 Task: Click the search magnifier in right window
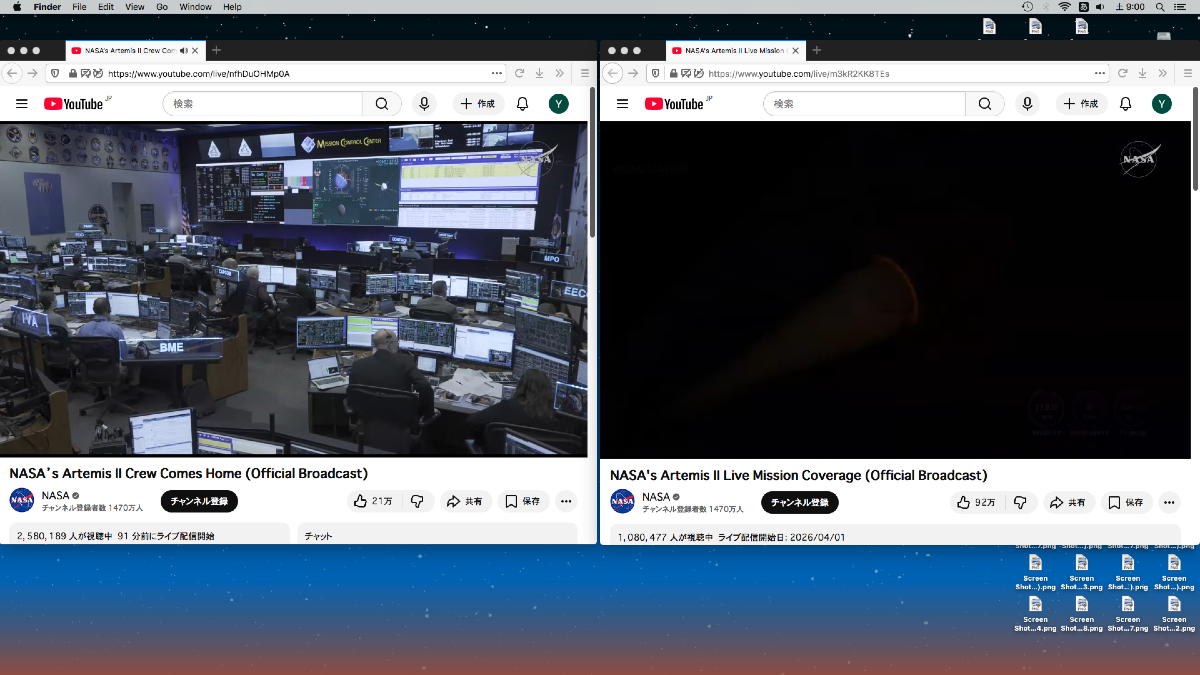point(985,104)
